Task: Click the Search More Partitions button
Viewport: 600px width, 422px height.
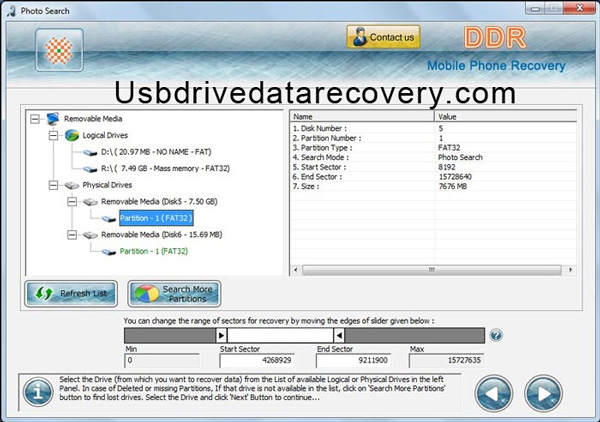Action: click(x=174, y=294)
